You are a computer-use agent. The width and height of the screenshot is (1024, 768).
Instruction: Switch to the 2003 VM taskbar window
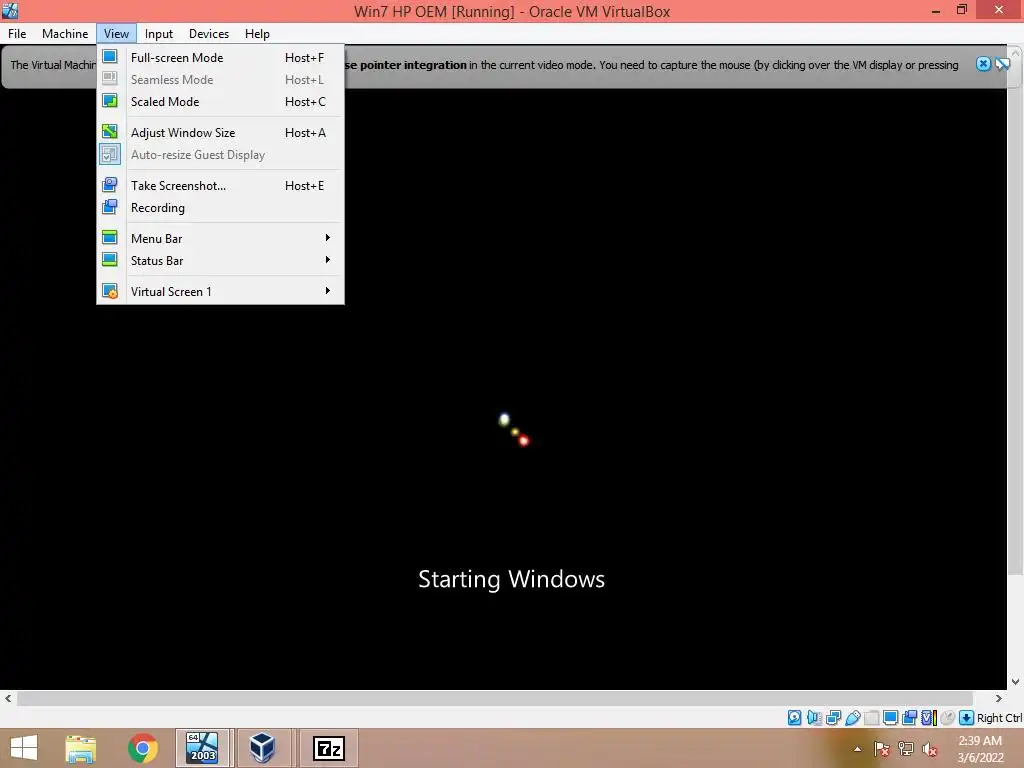(x=202, y=748)
